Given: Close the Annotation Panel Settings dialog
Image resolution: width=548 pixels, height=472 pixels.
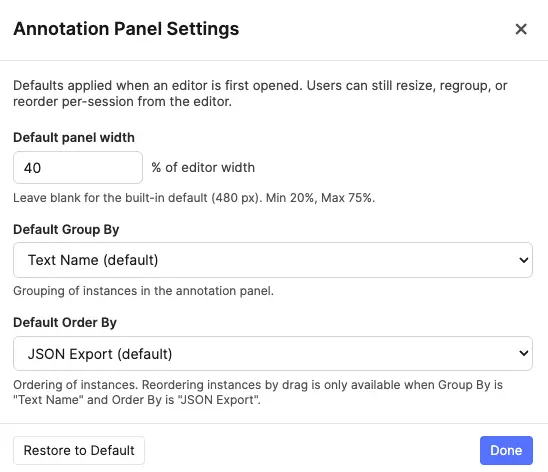Looking at the screenshot, I should coord(521,29).
